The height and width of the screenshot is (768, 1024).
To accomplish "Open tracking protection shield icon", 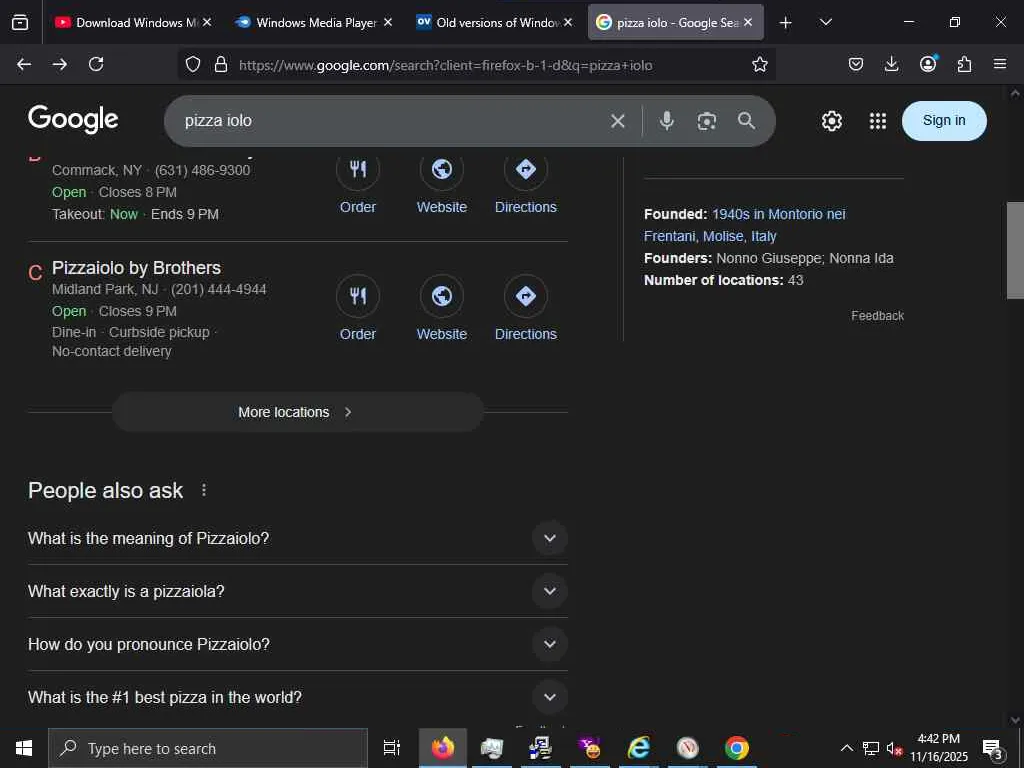I will tap(193, 65).
